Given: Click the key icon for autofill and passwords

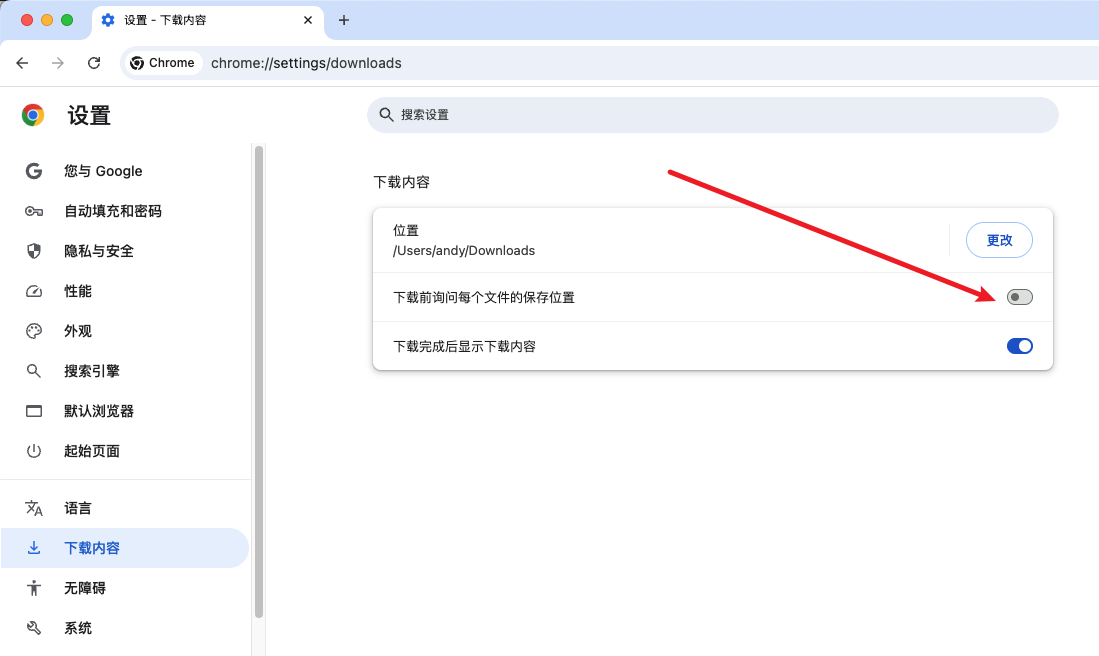Looking at the screenshot, I should point(34,211).
